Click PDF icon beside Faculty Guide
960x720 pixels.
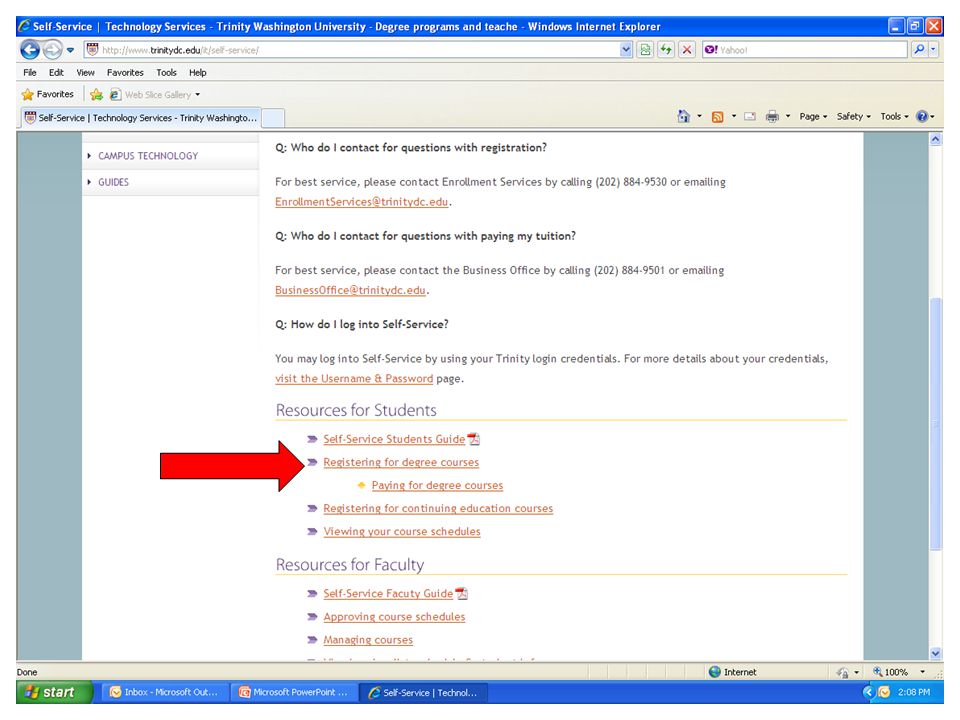tap(462, 593)
